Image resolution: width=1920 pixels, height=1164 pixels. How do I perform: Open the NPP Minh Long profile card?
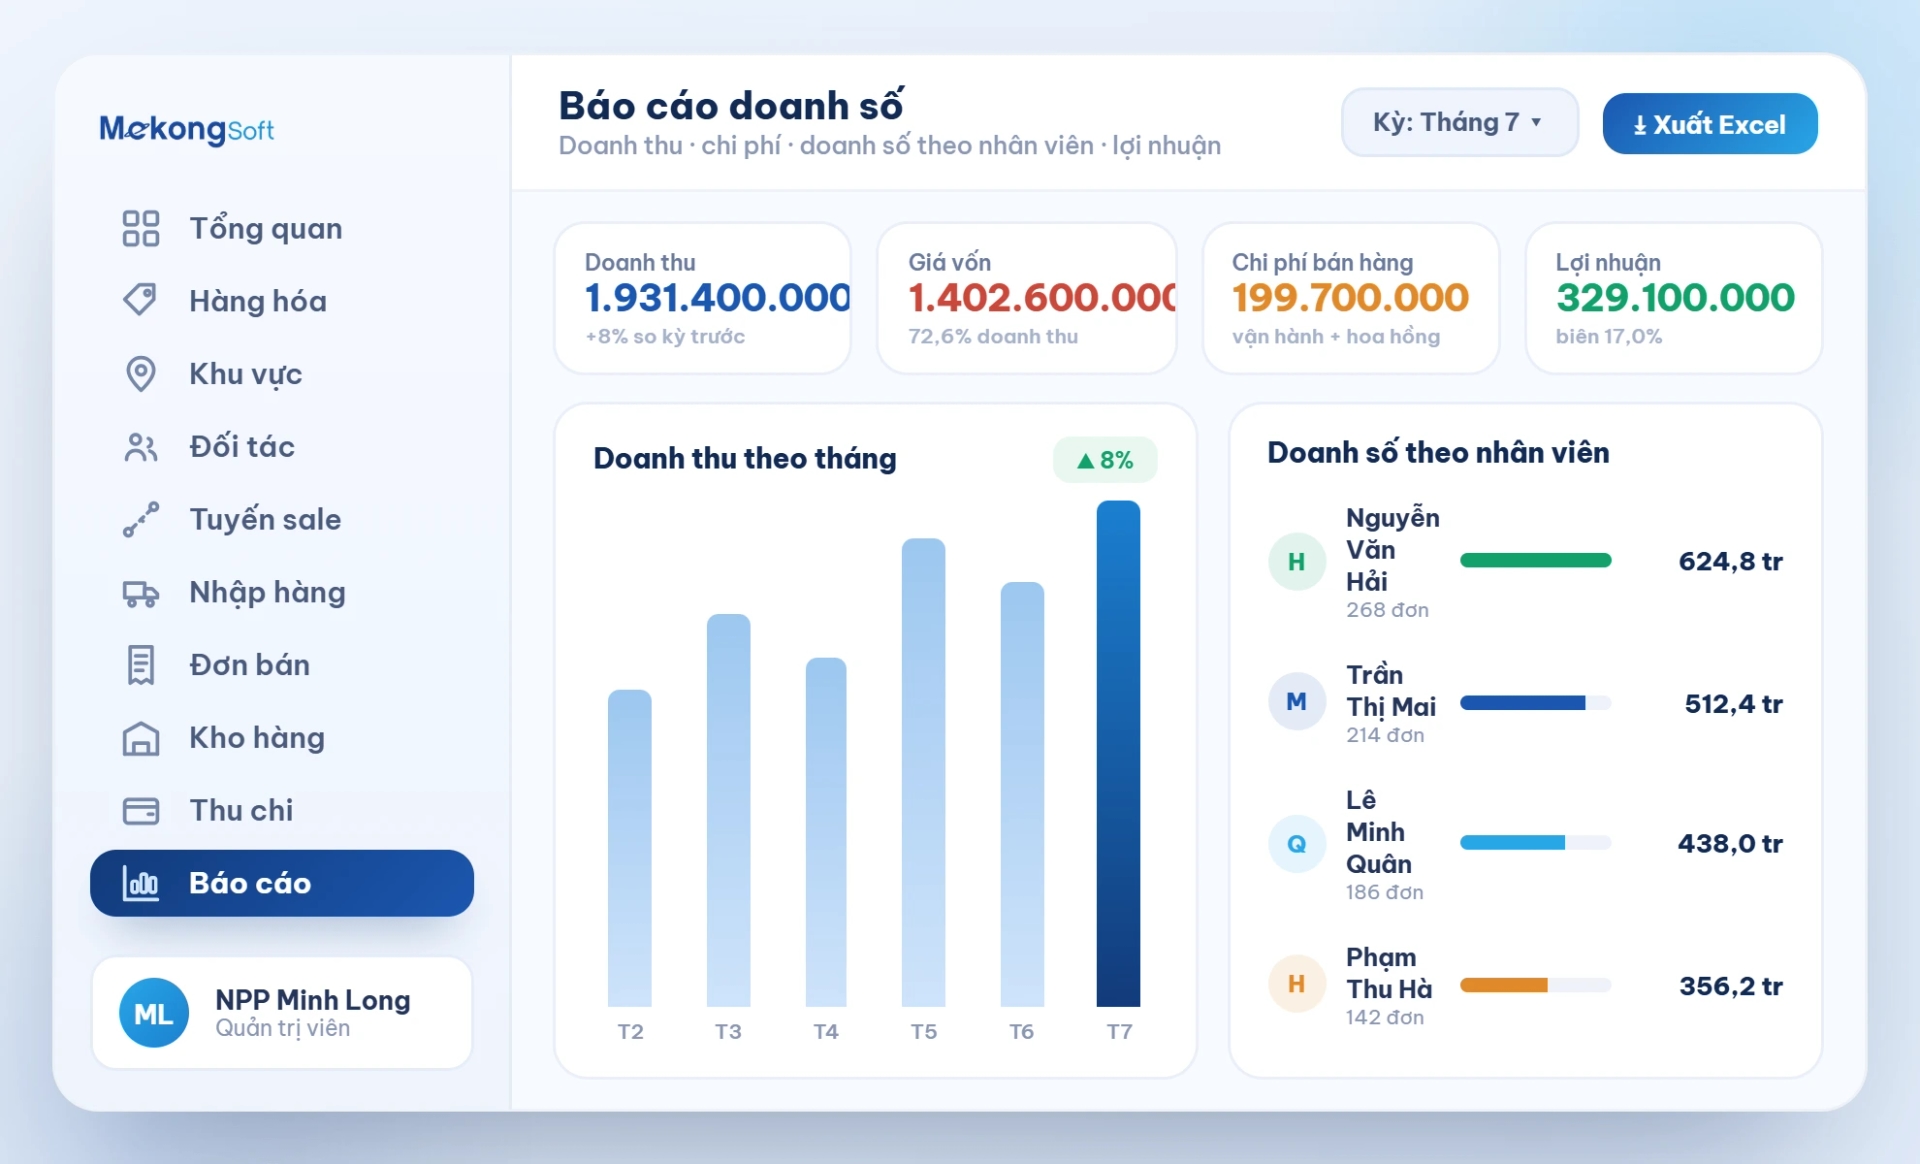281,1013
